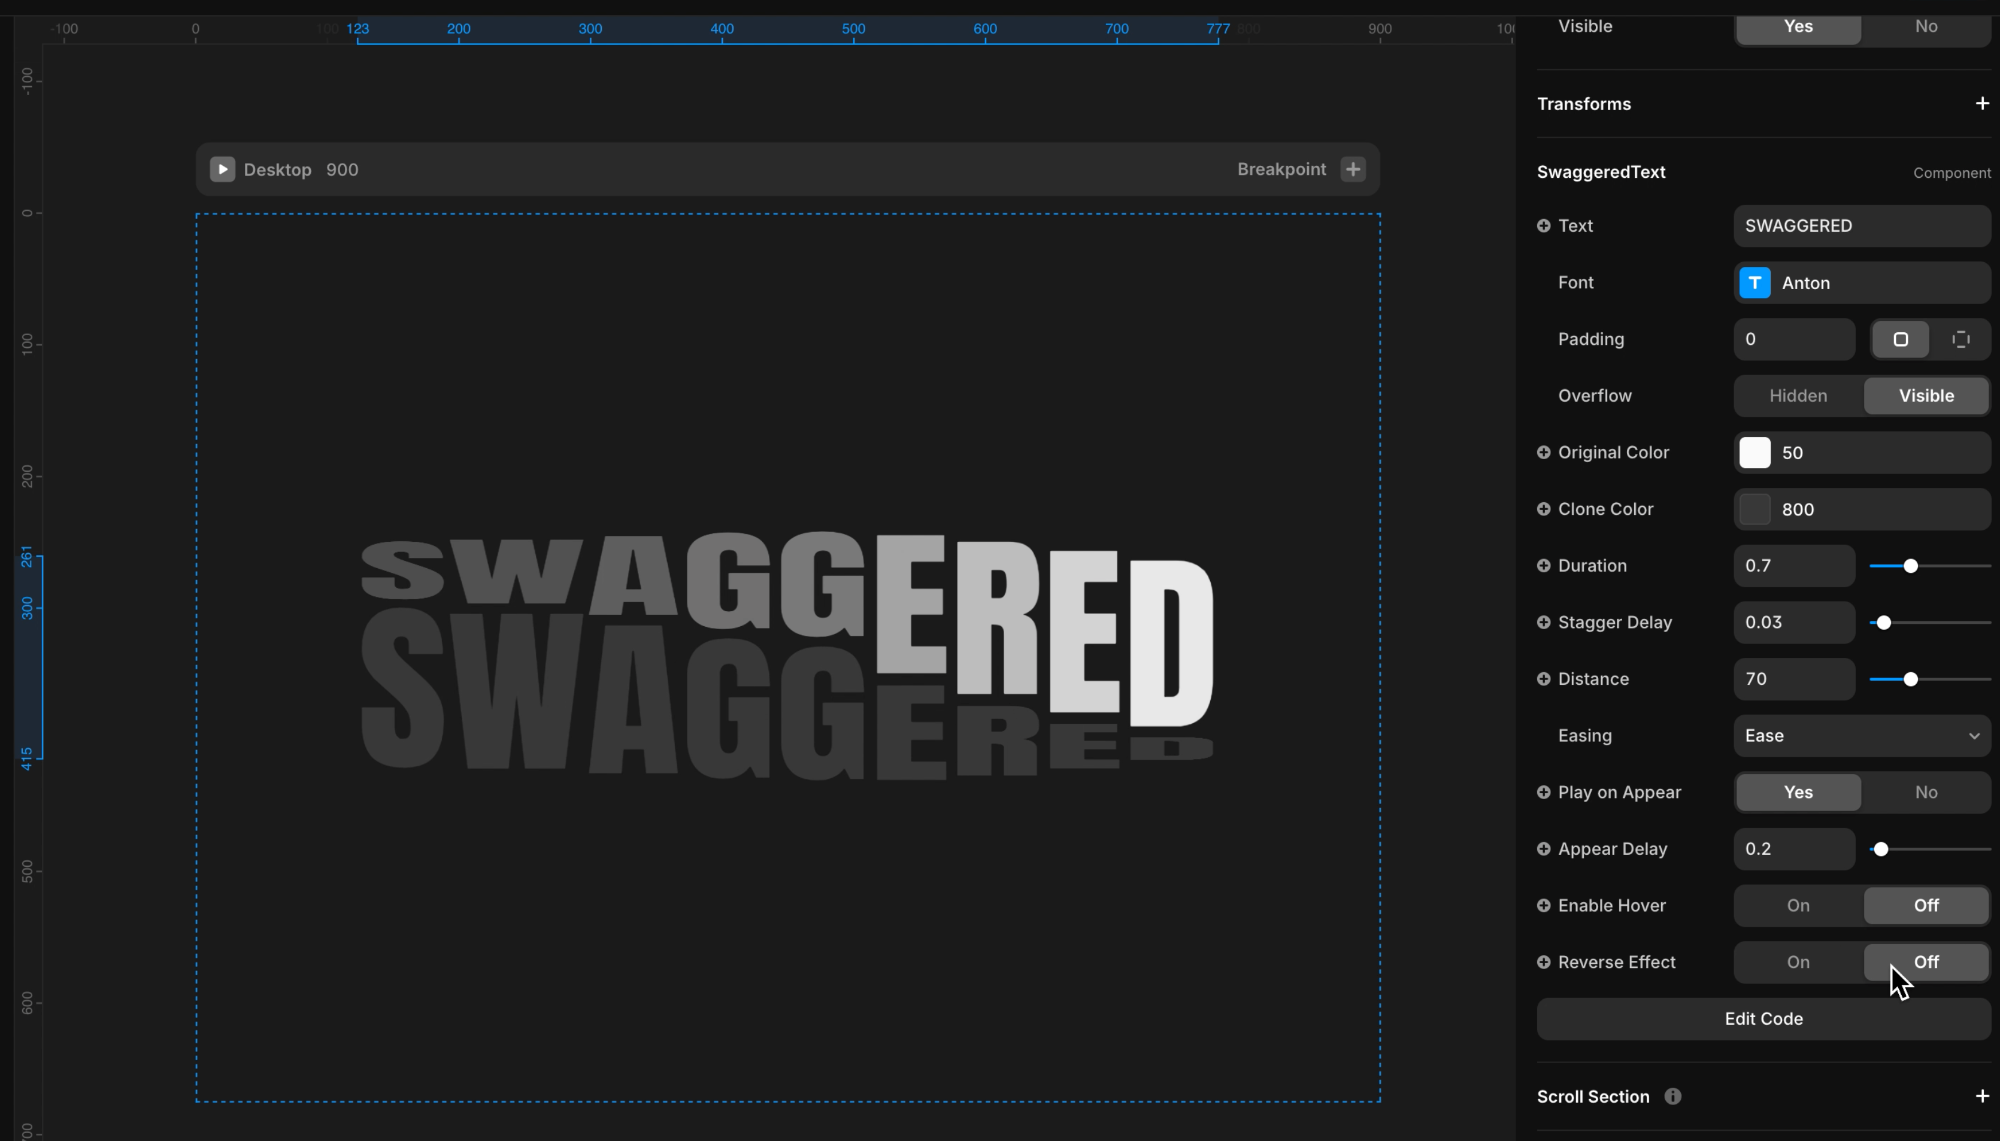Open the Scroll Section info icon
This screenshot has height=1141, width=2000.
pyautogui.click(x=1673, y=1097)
